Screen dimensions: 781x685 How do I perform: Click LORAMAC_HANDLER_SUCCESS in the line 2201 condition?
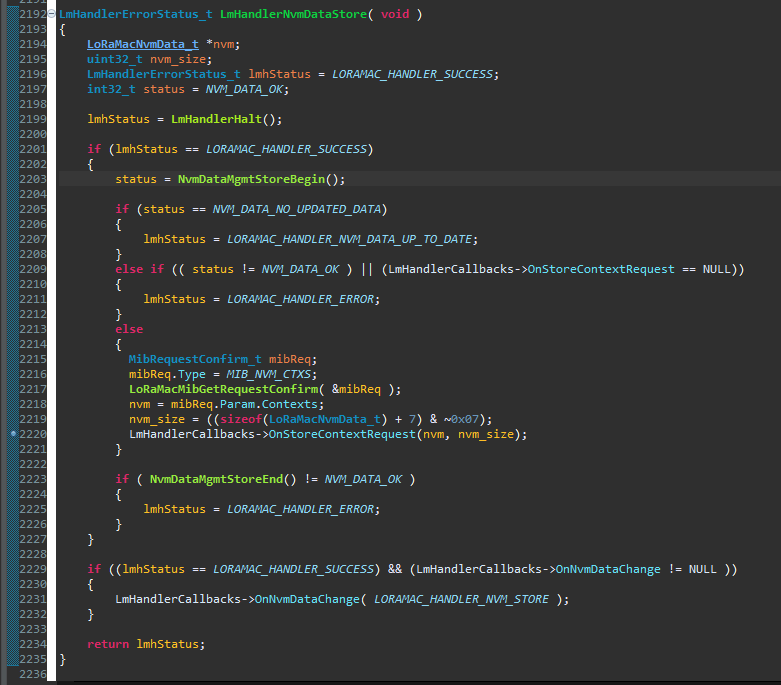point(286,149)
